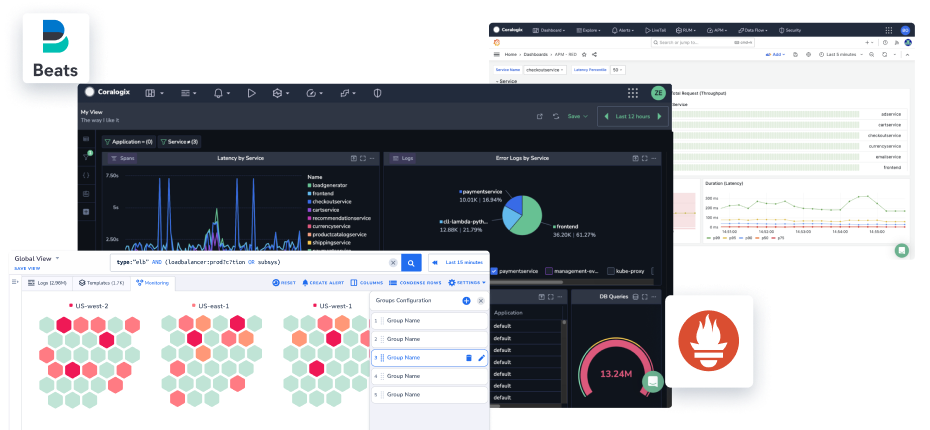Screen dimensions: 930x430
Task: Maximize the Latency by Service widget
Action: tap(362, 158)
